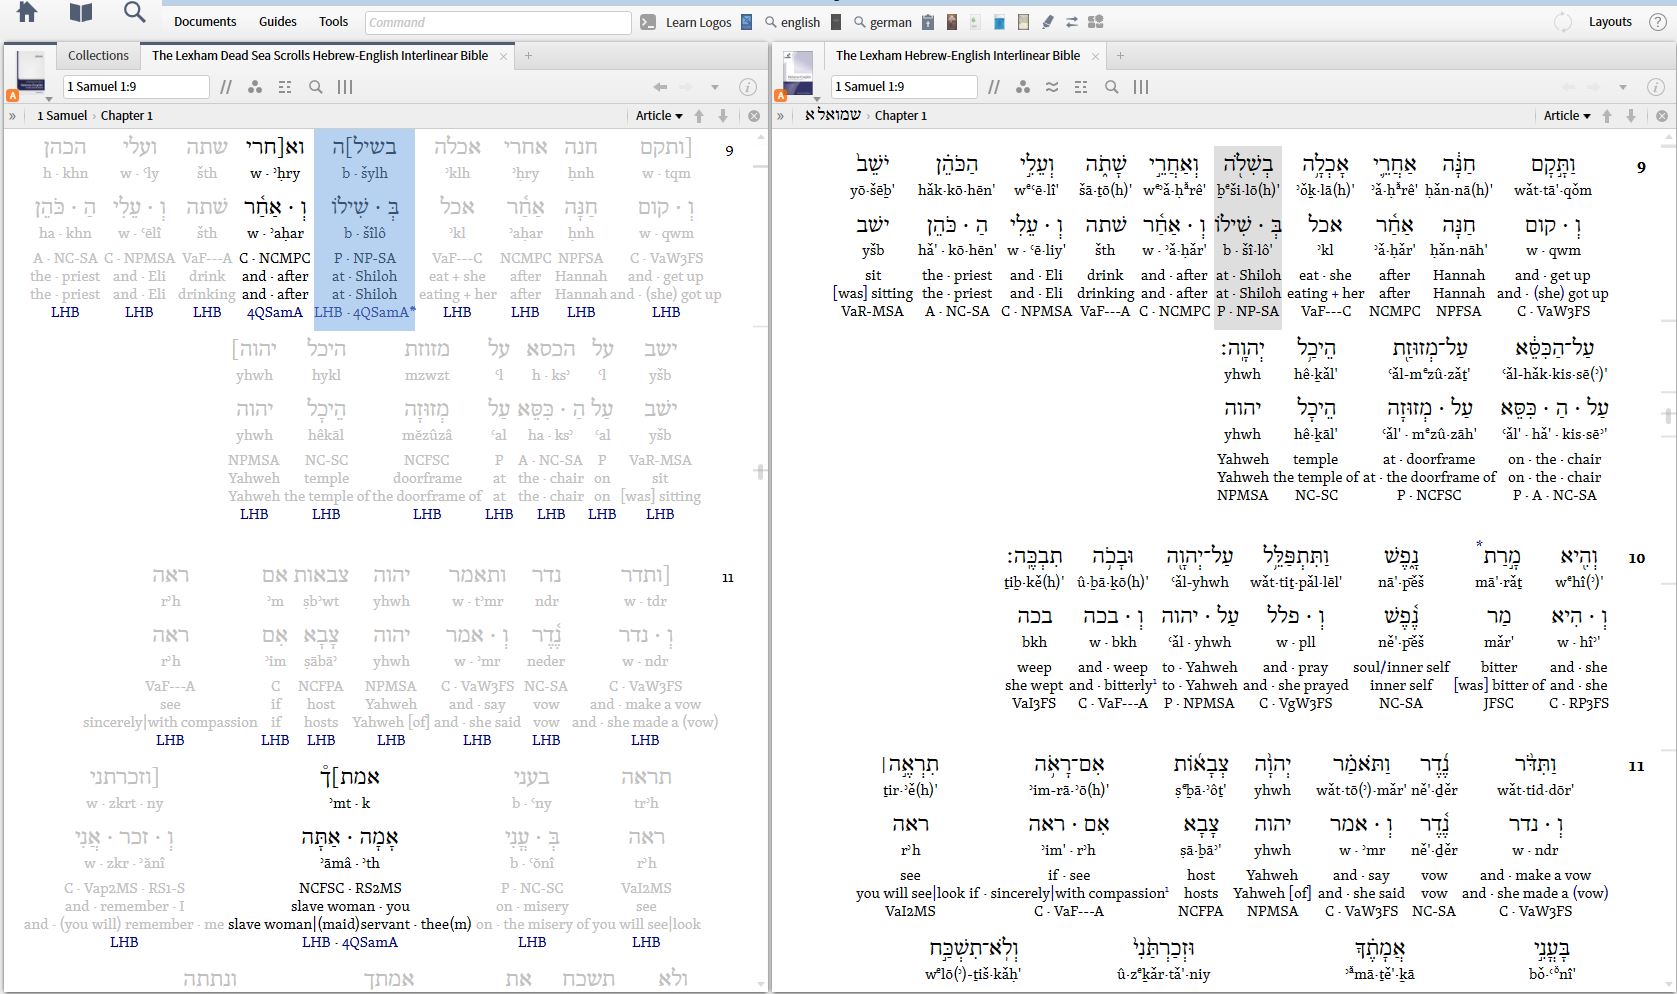
Task: Toggle interlinear options in the left panel
Action: tap(285, 87)
